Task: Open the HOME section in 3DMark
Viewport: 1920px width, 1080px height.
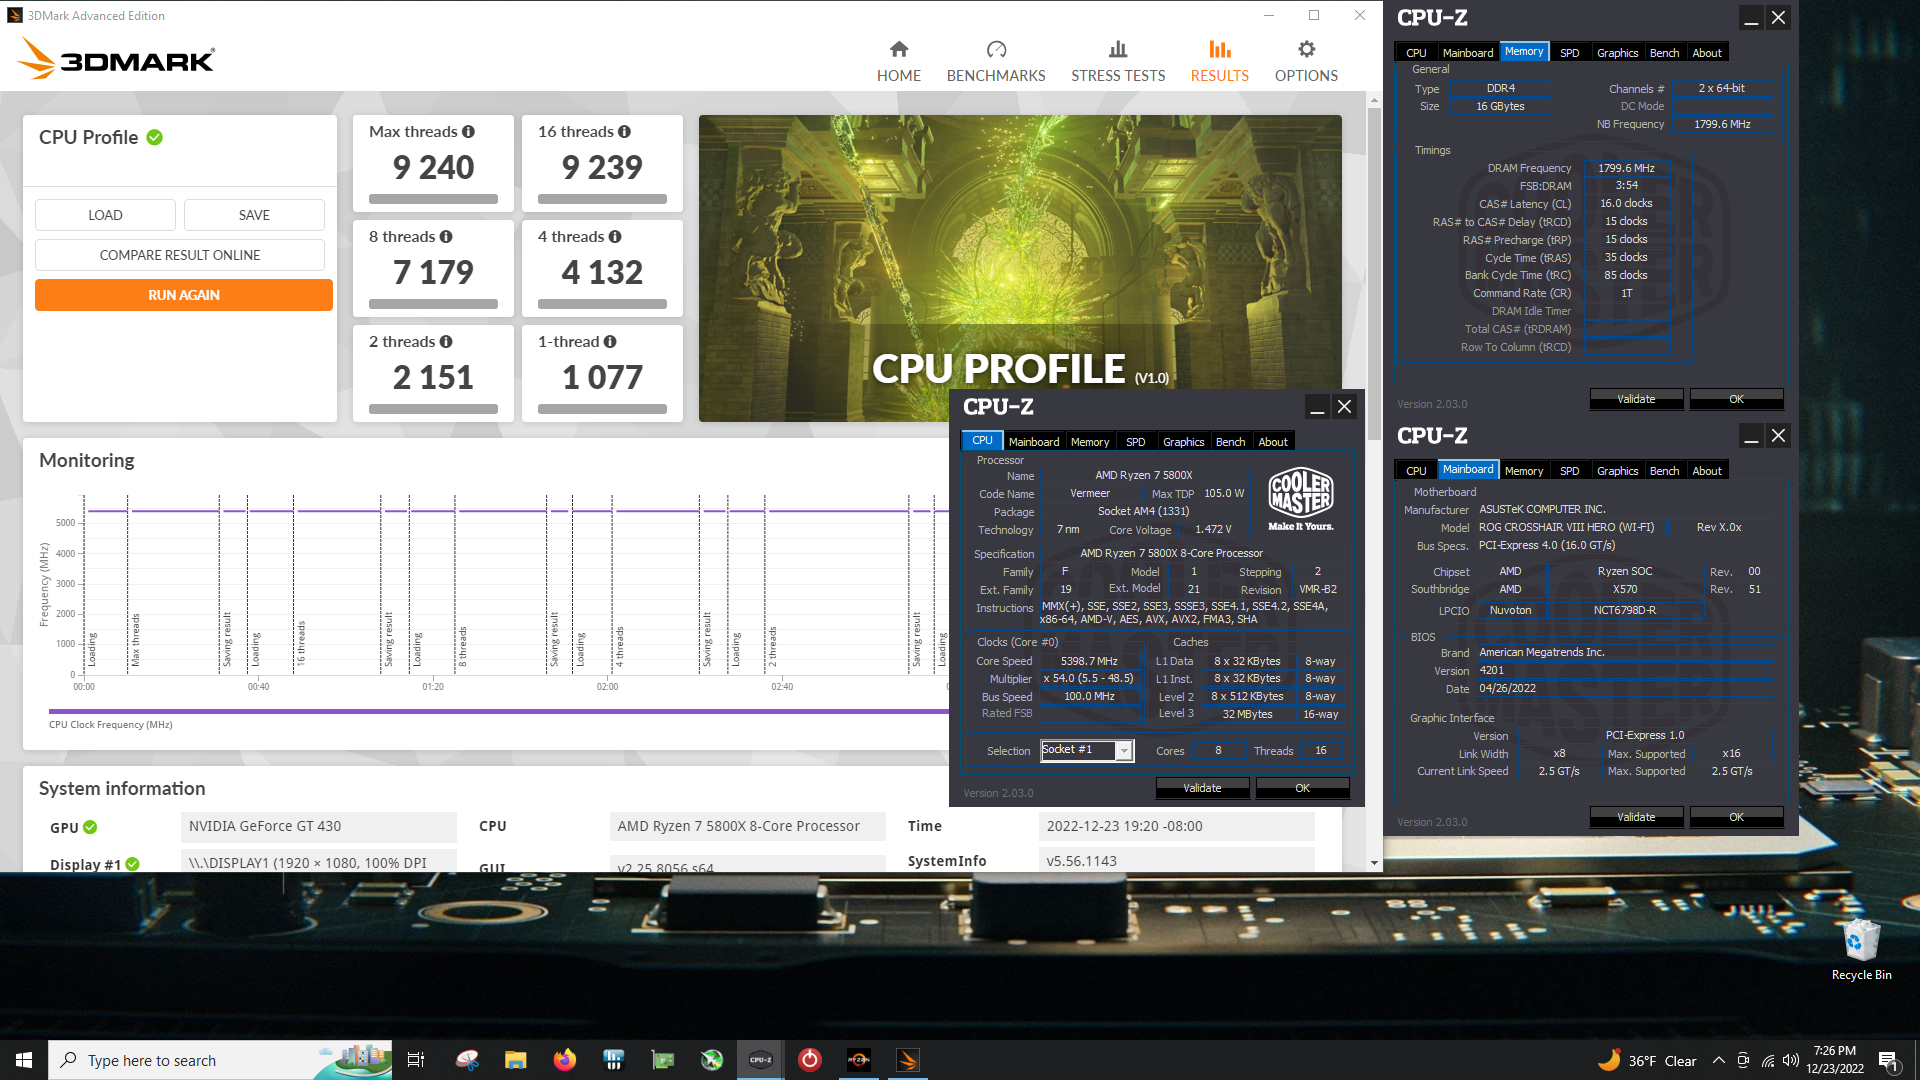Action: (x=898, y=61)
